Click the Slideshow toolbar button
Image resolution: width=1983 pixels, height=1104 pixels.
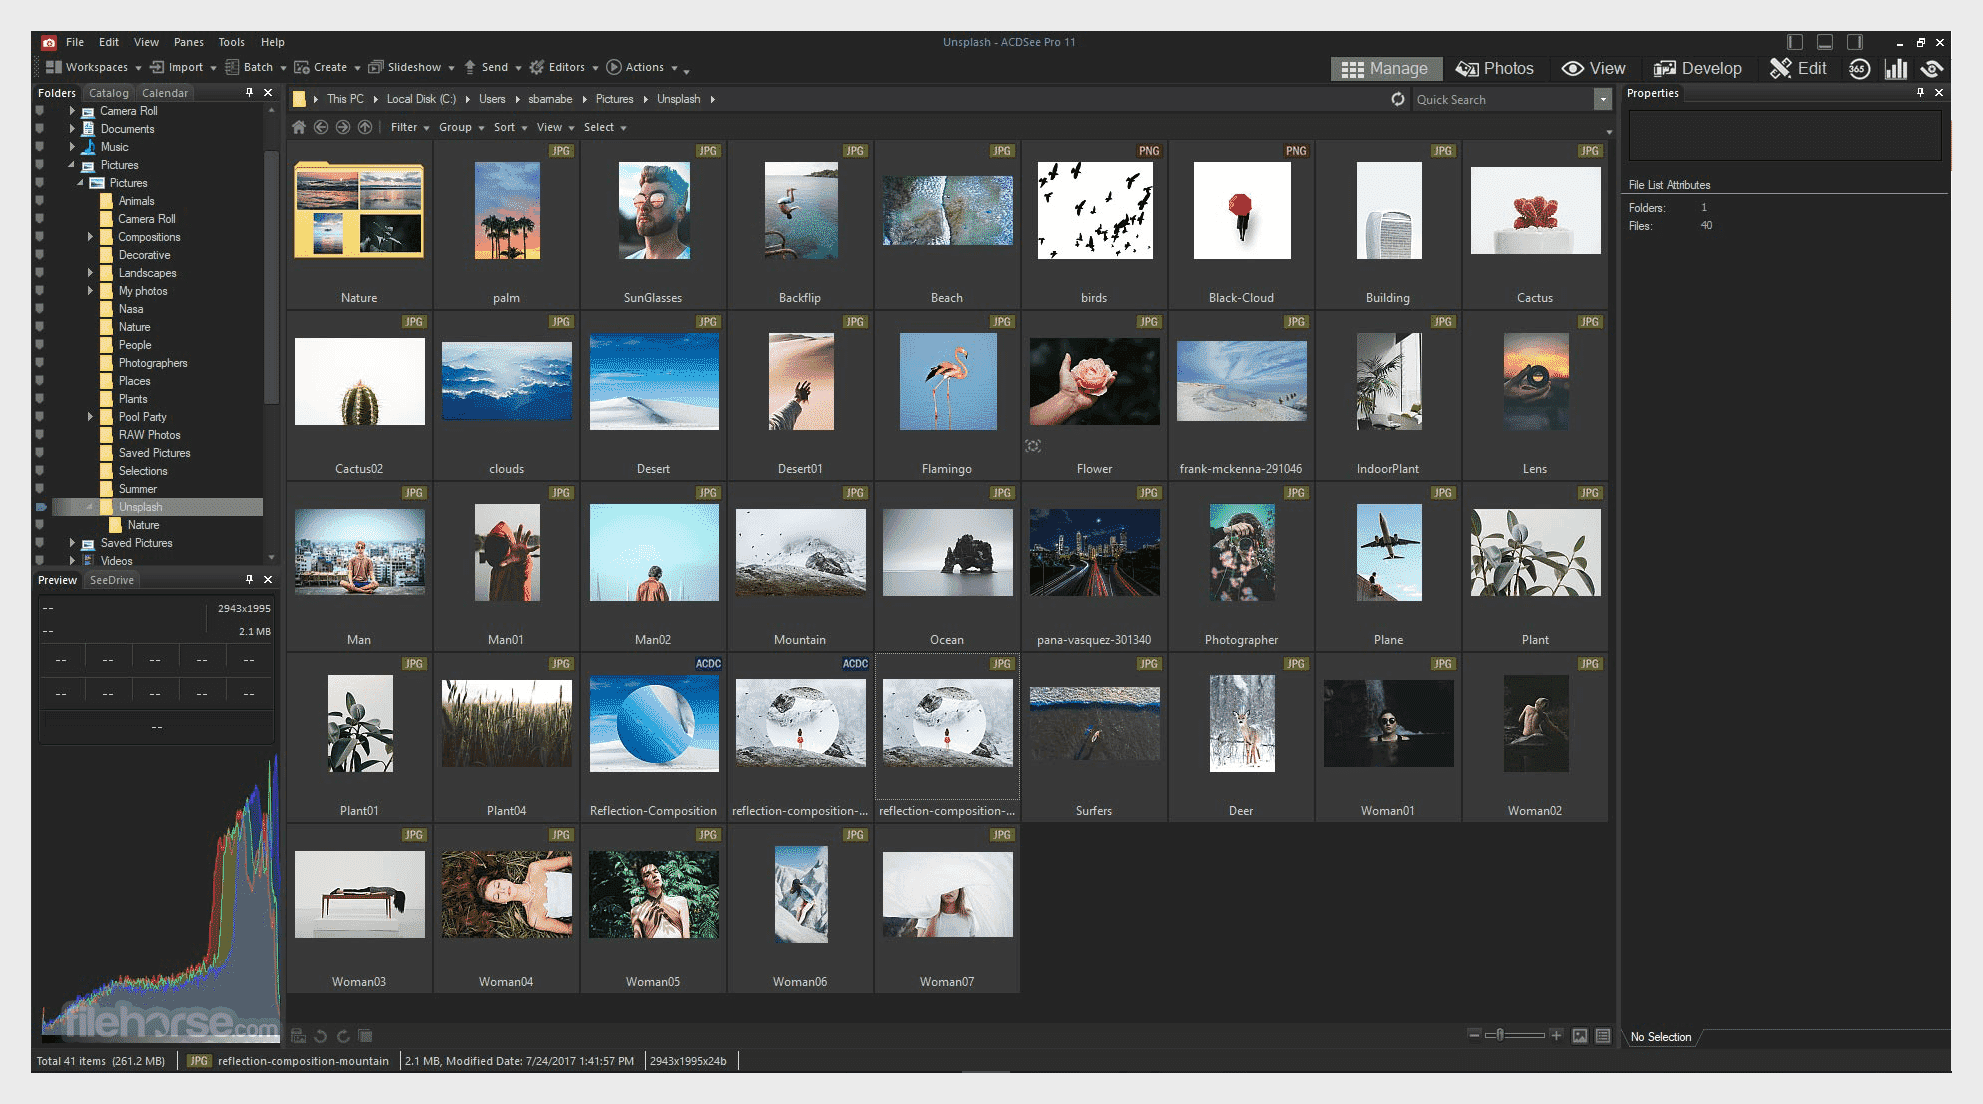[411, 67]
